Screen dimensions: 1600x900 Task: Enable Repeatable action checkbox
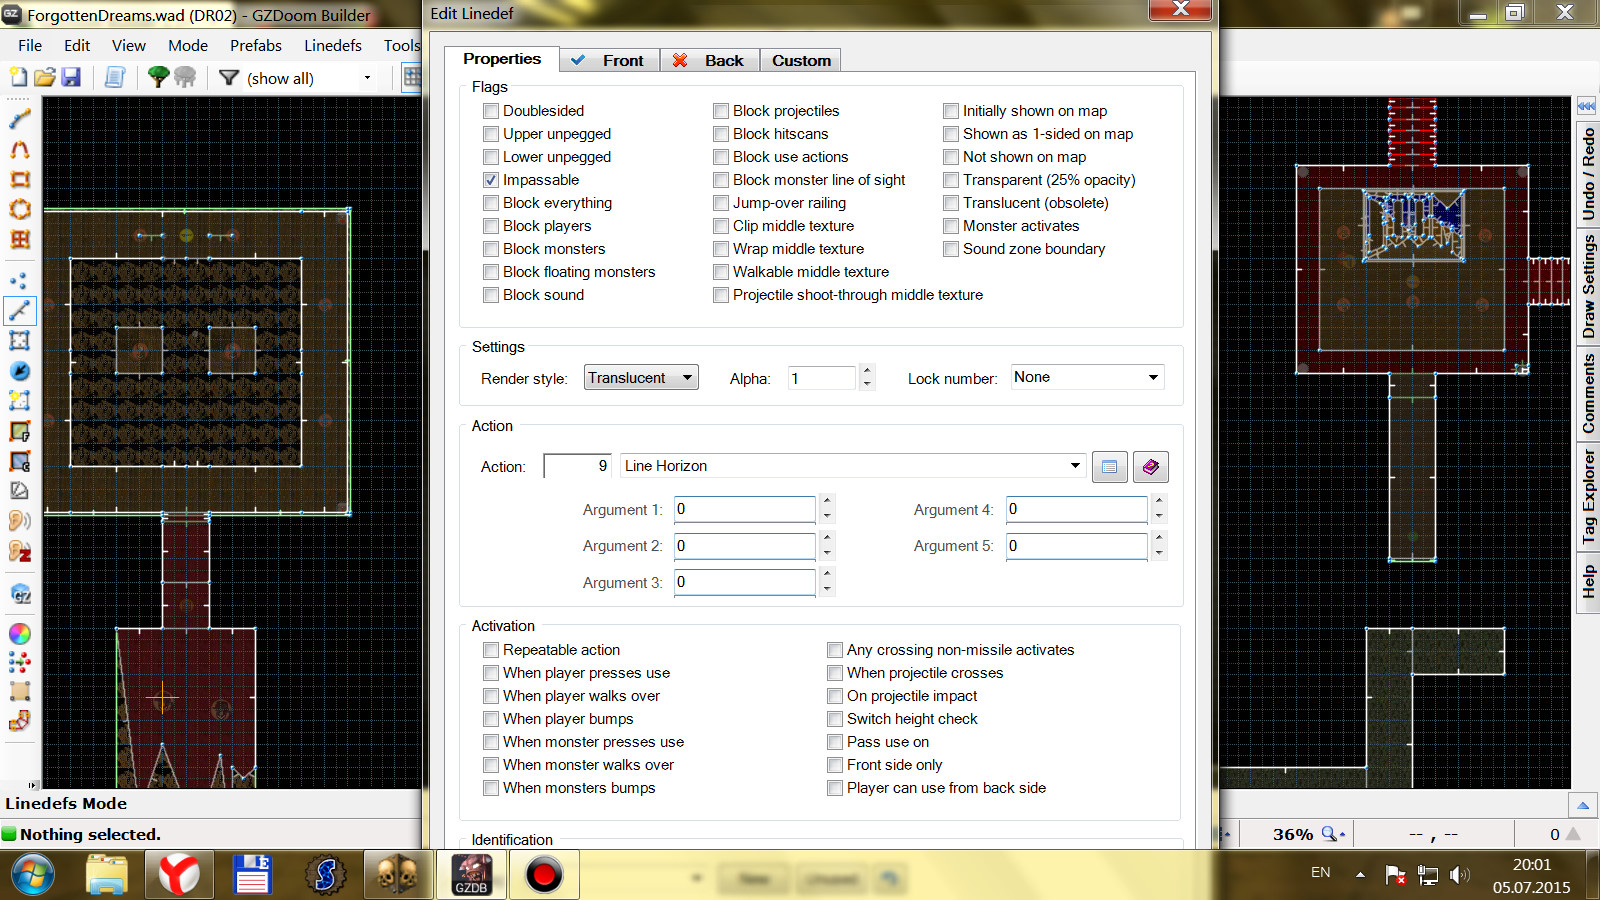tap(491, 650)
